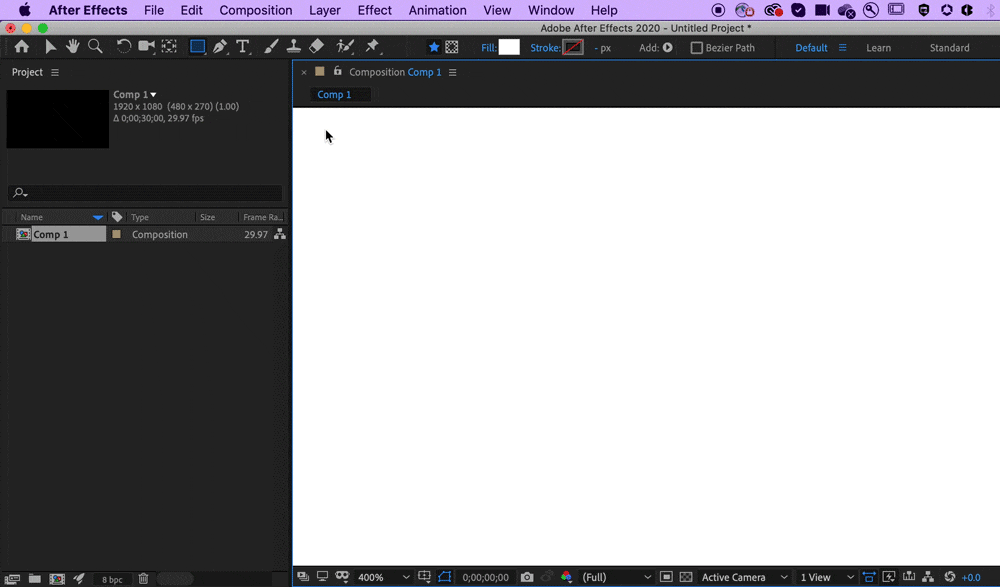Toggle transparency grid
Viewport: 1000px width, 587px height.
click(686, 577)
